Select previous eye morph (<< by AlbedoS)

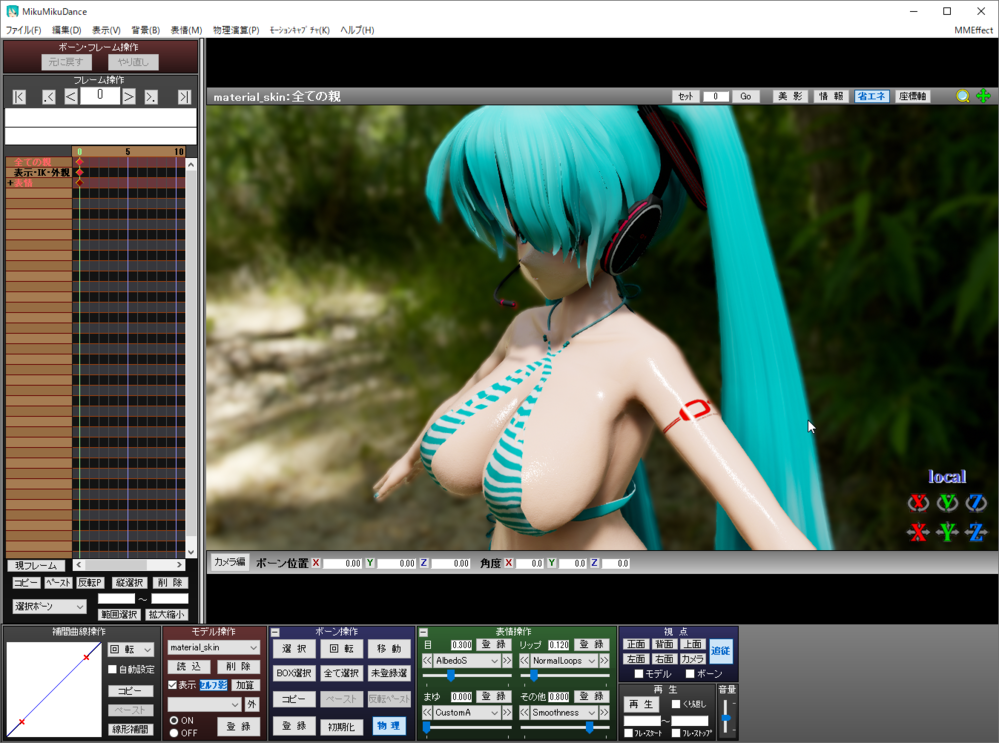427,661
